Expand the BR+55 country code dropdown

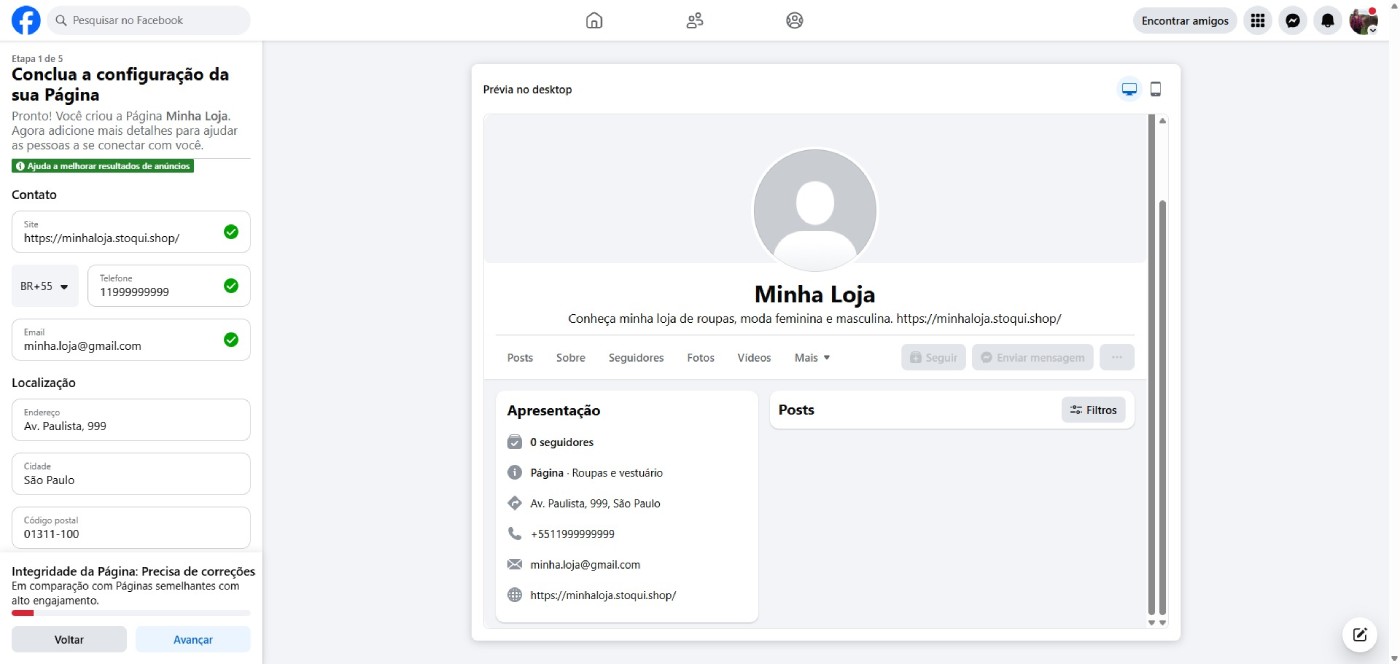coord(45,286)
